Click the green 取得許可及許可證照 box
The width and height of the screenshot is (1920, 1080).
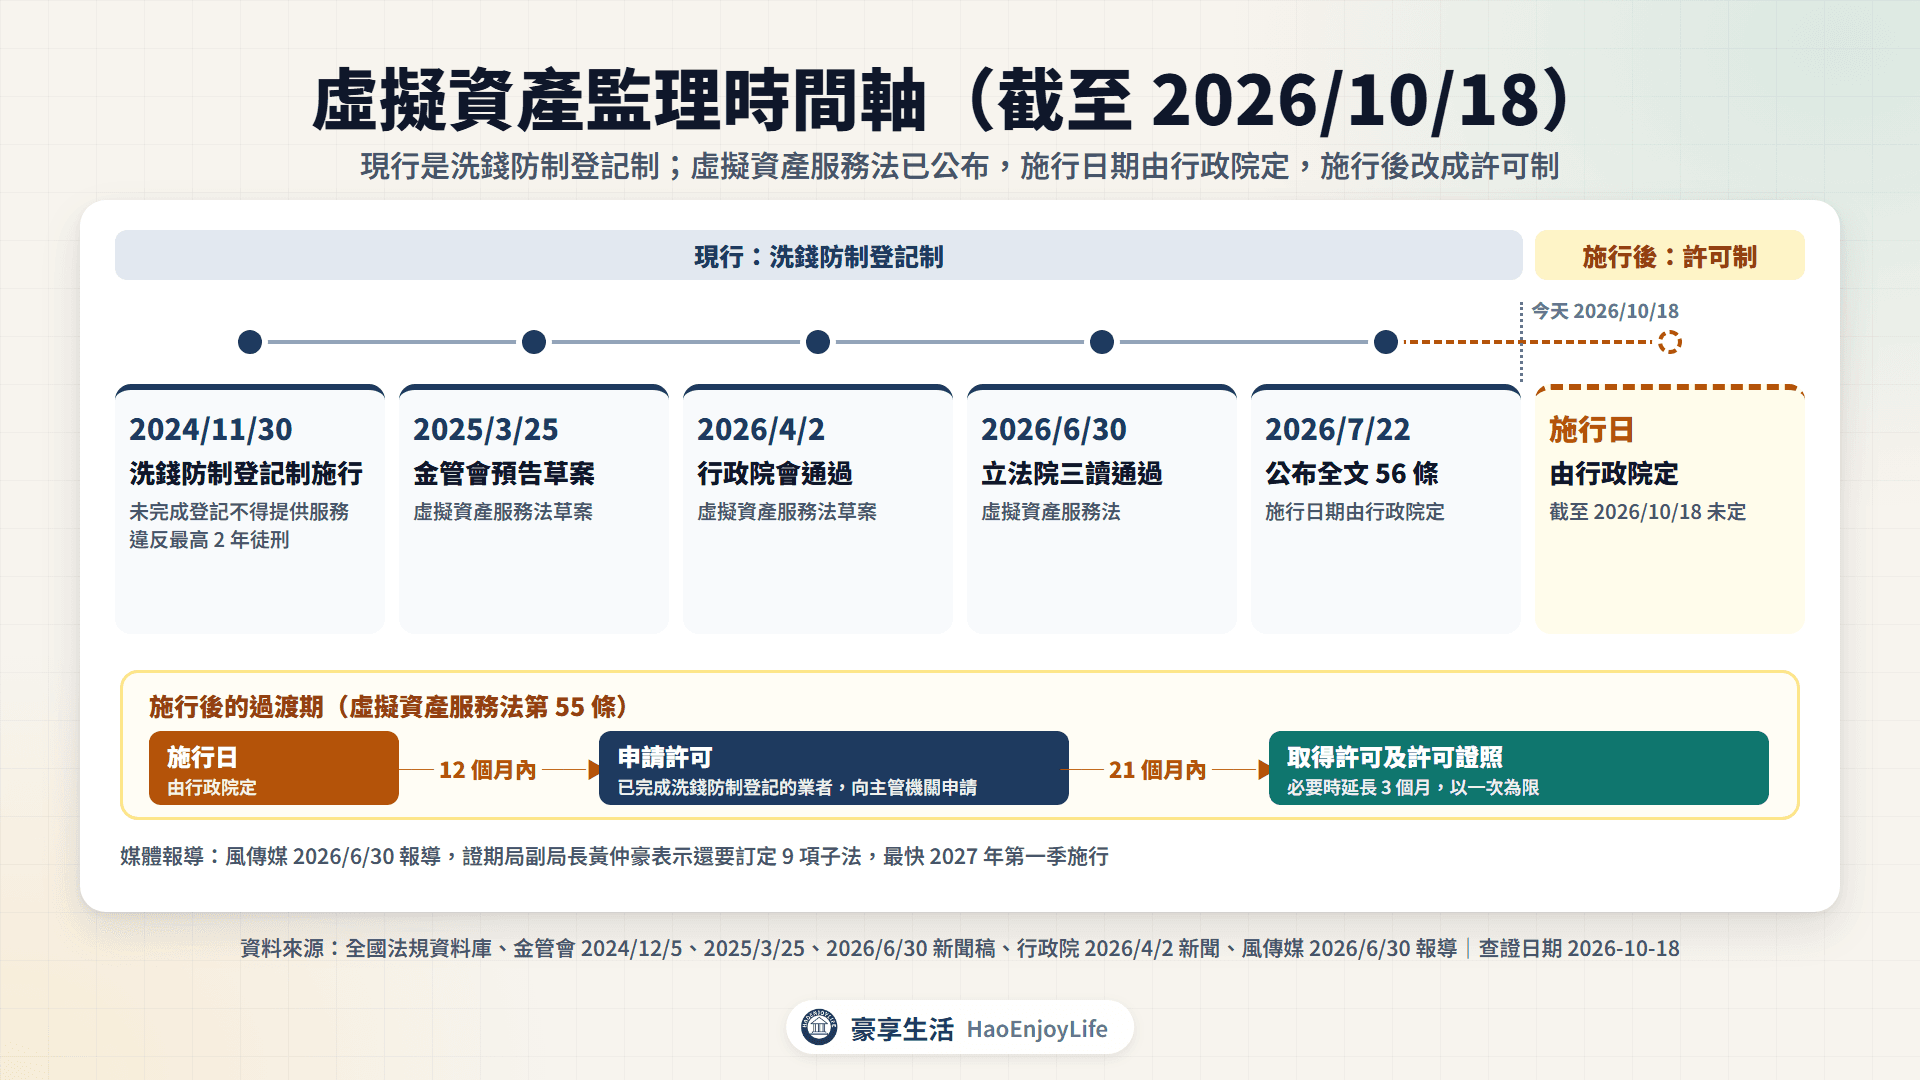[1519, 768]
